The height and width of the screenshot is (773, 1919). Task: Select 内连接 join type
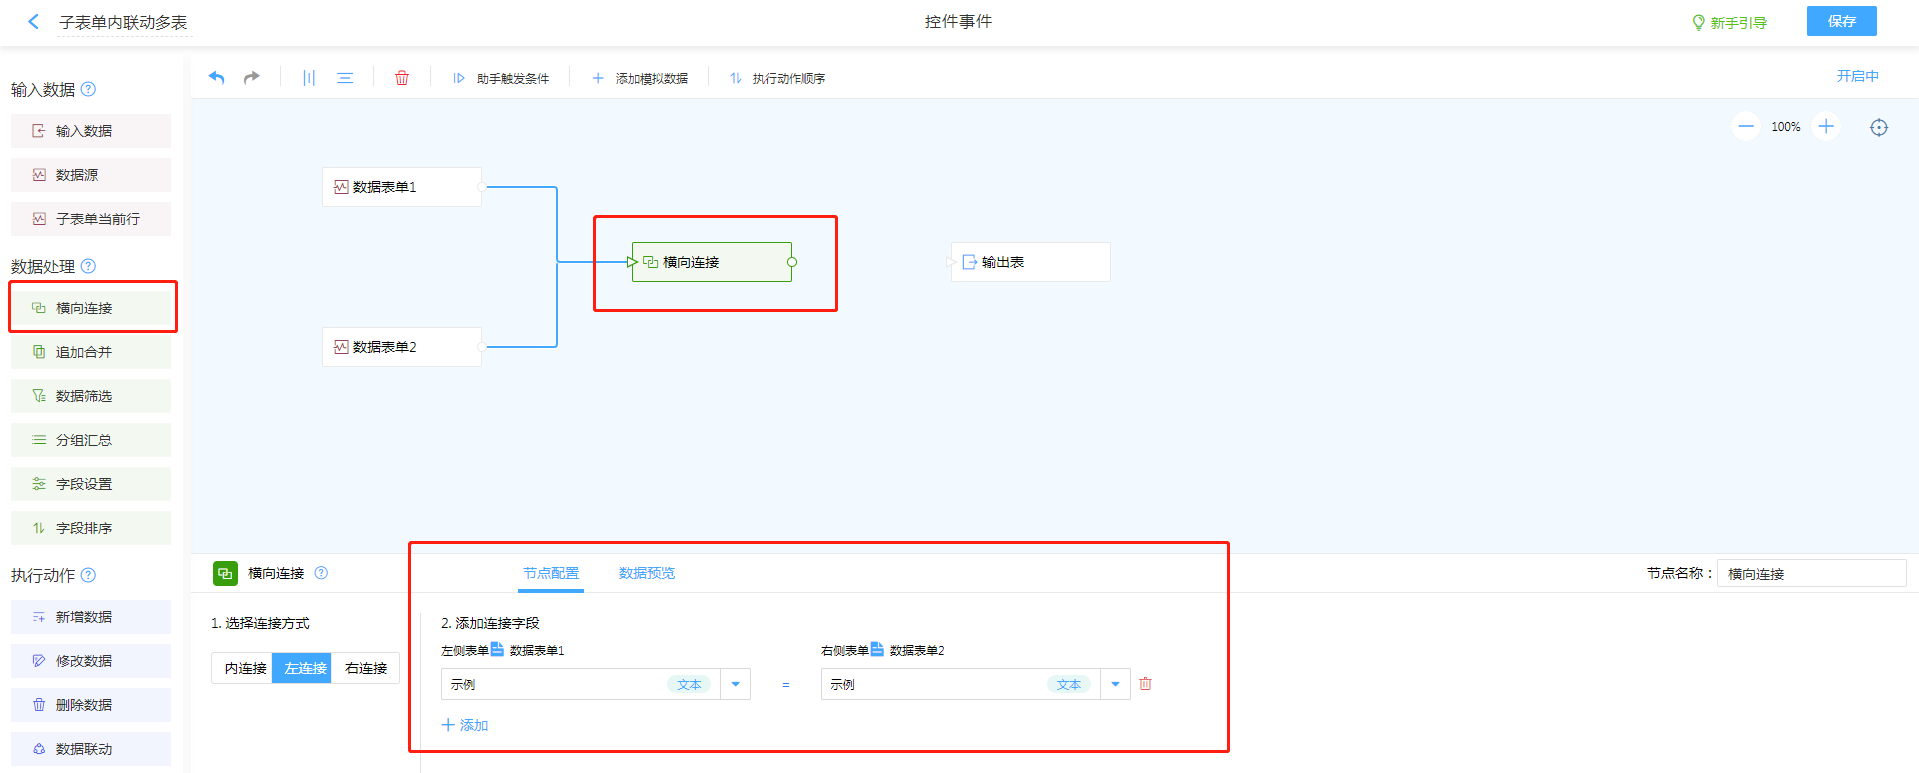tap(245, 668)
